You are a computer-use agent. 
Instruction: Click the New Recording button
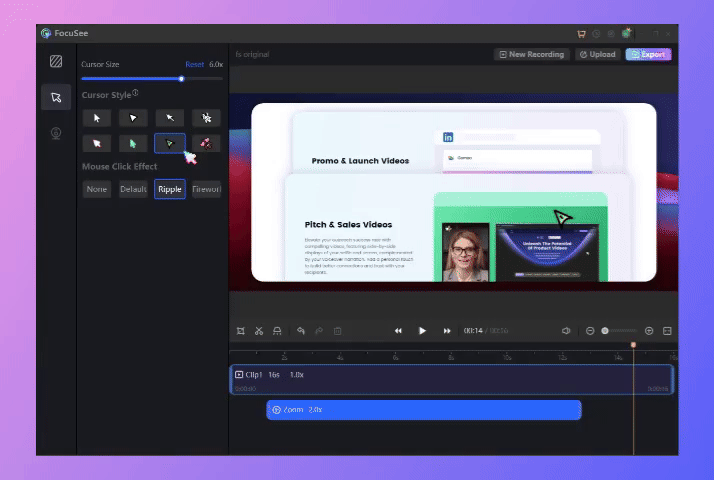point(531,54)
